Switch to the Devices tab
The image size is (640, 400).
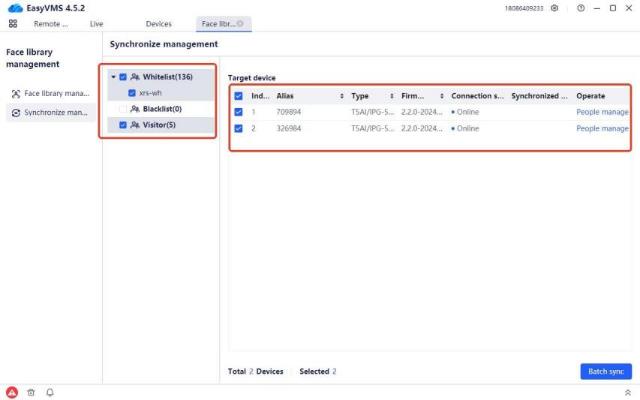coord(158,23)
